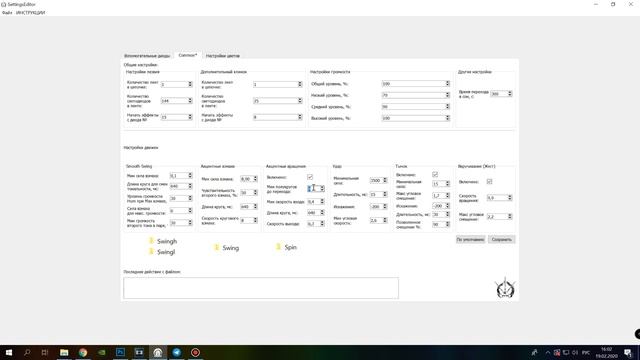This screenshot has height=360, width=640.
Task: Switch to the Настройки цветов tab
Action: coord(222,56)
